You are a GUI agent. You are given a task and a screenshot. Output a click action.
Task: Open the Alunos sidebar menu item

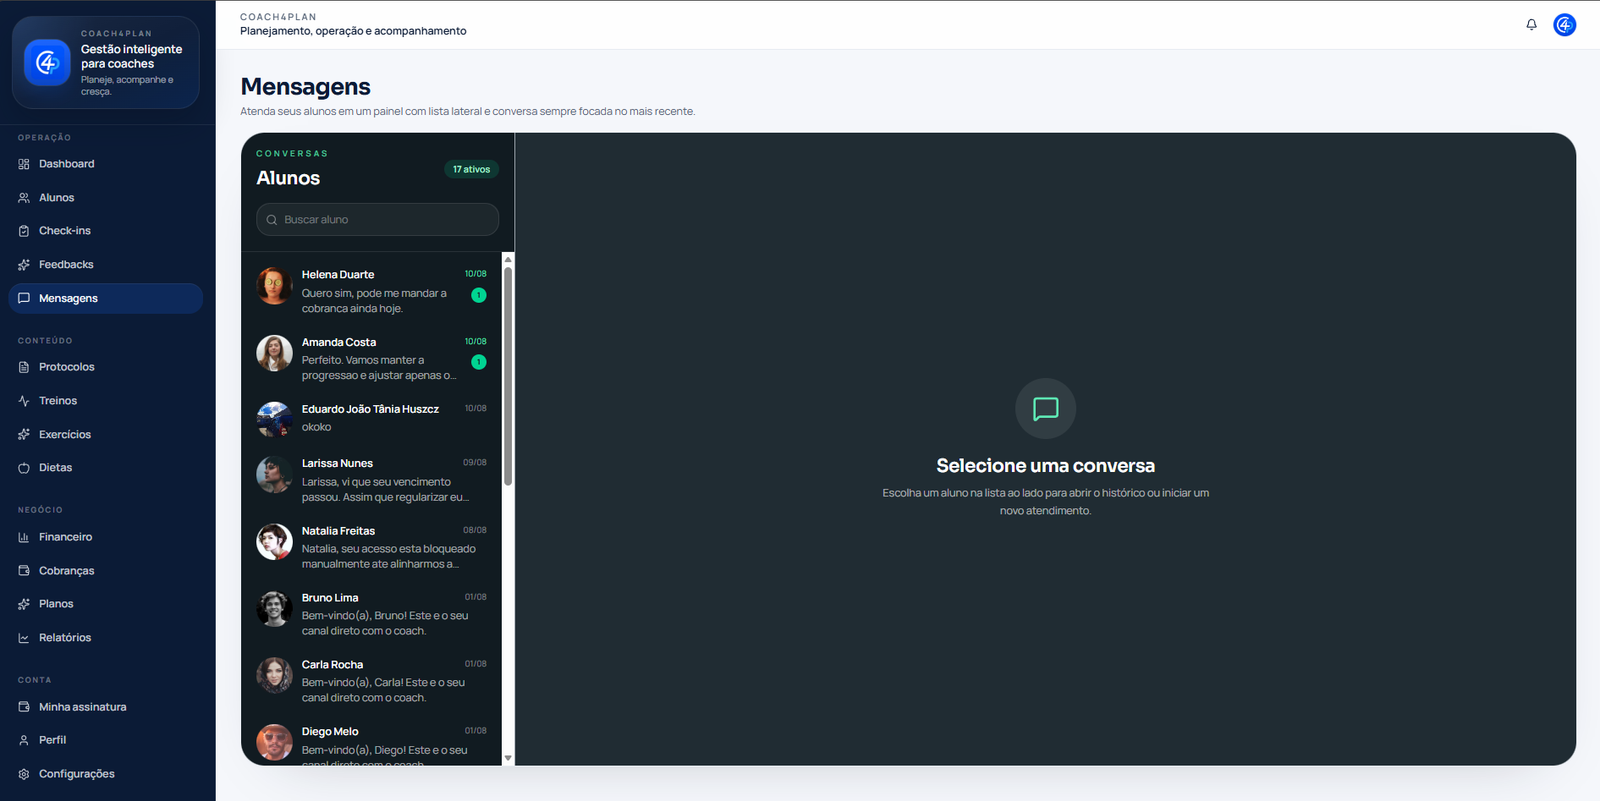pos(106,198)
